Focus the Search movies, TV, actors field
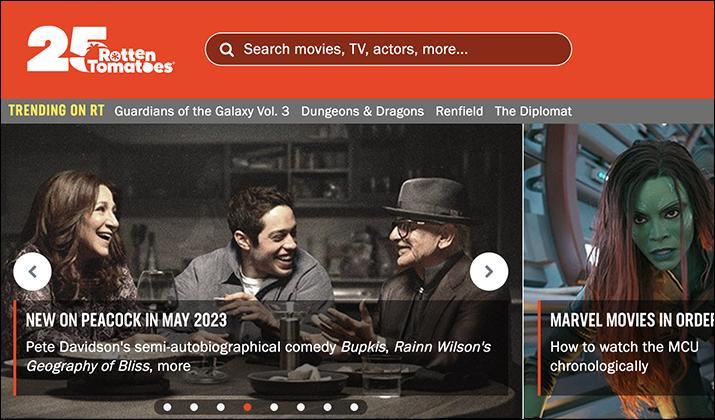Screen dimensions: 715x420 (x=389, y=49)
